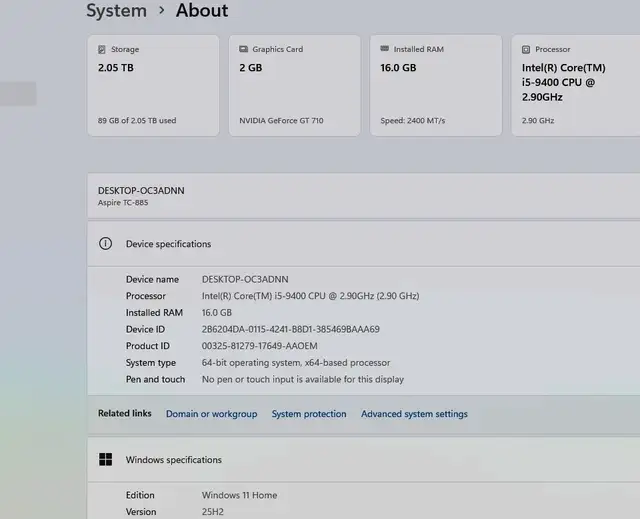Click the 89 GB of 2.05 TB used text
640x519 pixels.
137,120
